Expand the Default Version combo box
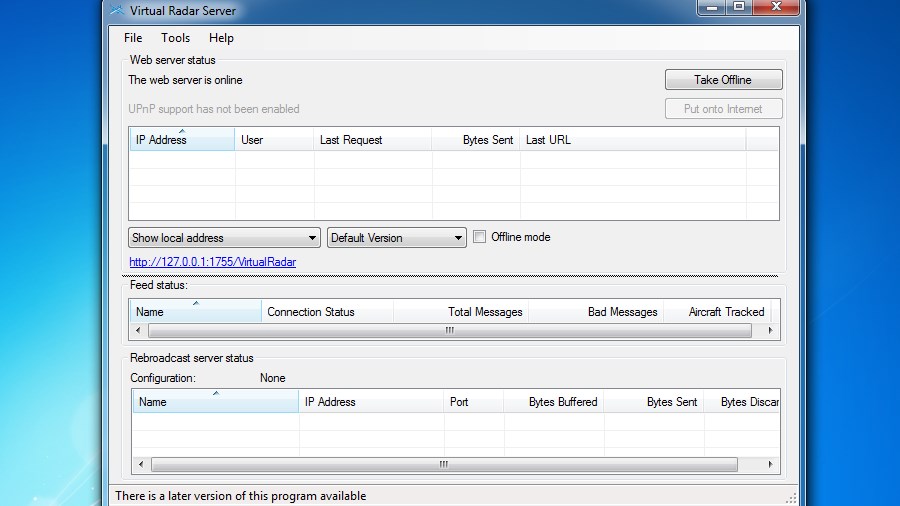This screenshot has height=506, width=900. (397, 238)
